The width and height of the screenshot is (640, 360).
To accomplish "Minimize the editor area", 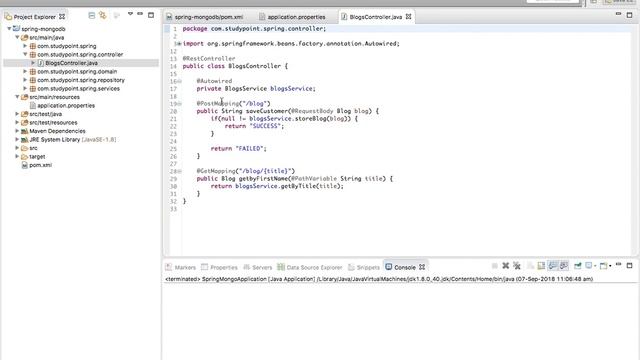I will point(618,14).
